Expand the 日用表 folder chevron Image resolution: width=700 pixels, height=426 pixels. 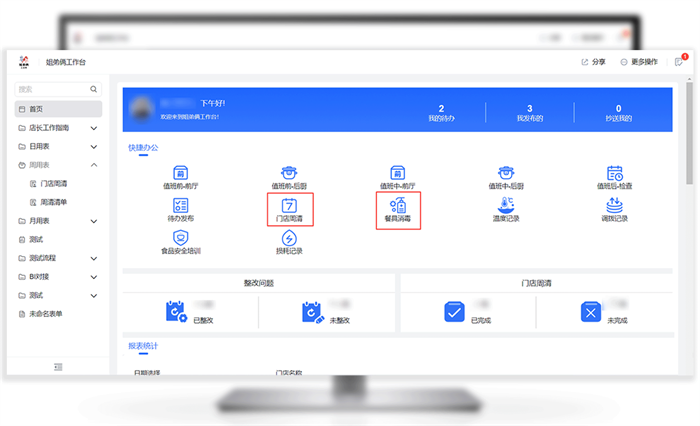pyautogui.click(x=94, y=146)
